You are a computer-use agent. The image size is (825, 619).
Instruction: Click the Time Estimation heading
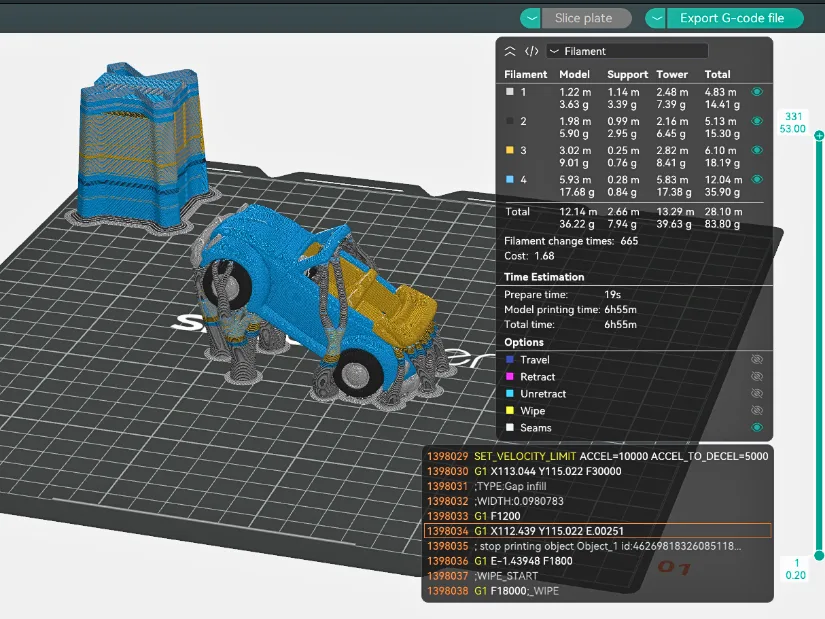coord(544,277)
